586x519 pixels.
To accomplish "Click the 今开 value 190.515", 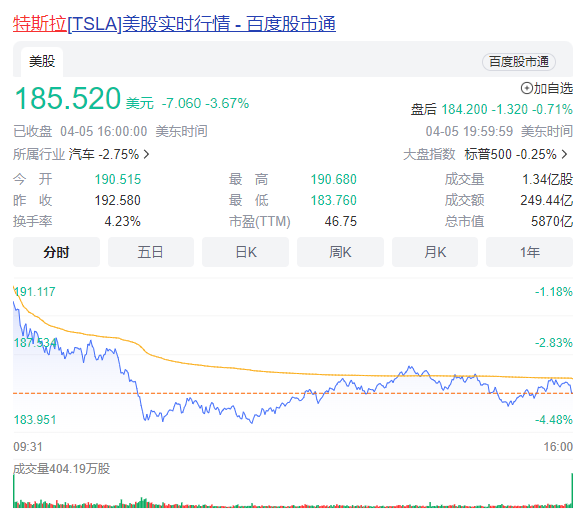I will point(118,179).
